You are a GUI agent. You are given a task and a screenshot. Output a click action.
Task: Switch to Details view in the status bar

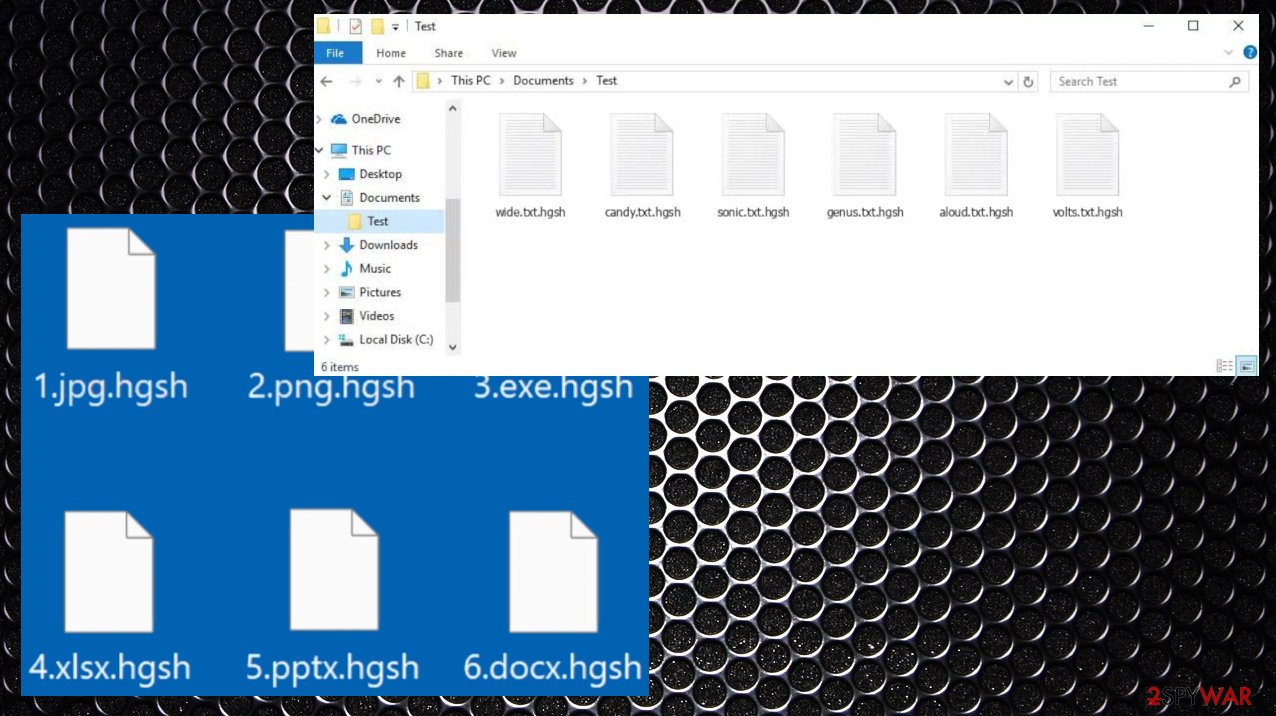click(x=1224, y=366)
